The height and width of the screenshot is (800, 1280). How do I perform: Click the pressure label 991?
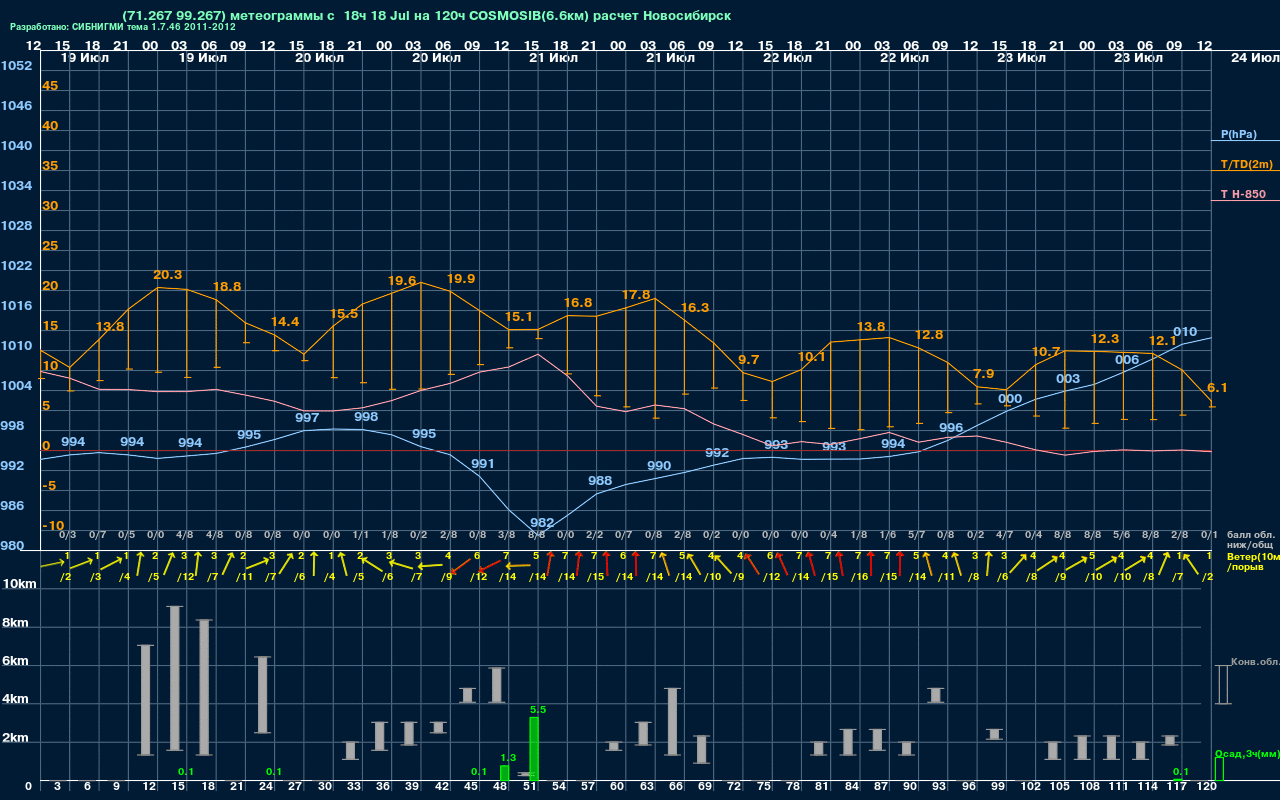[x=483, y=464]
